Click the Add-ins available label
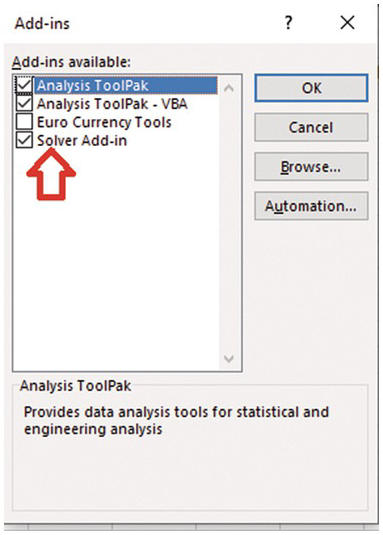Screen dimensions: 383x535 71,62
